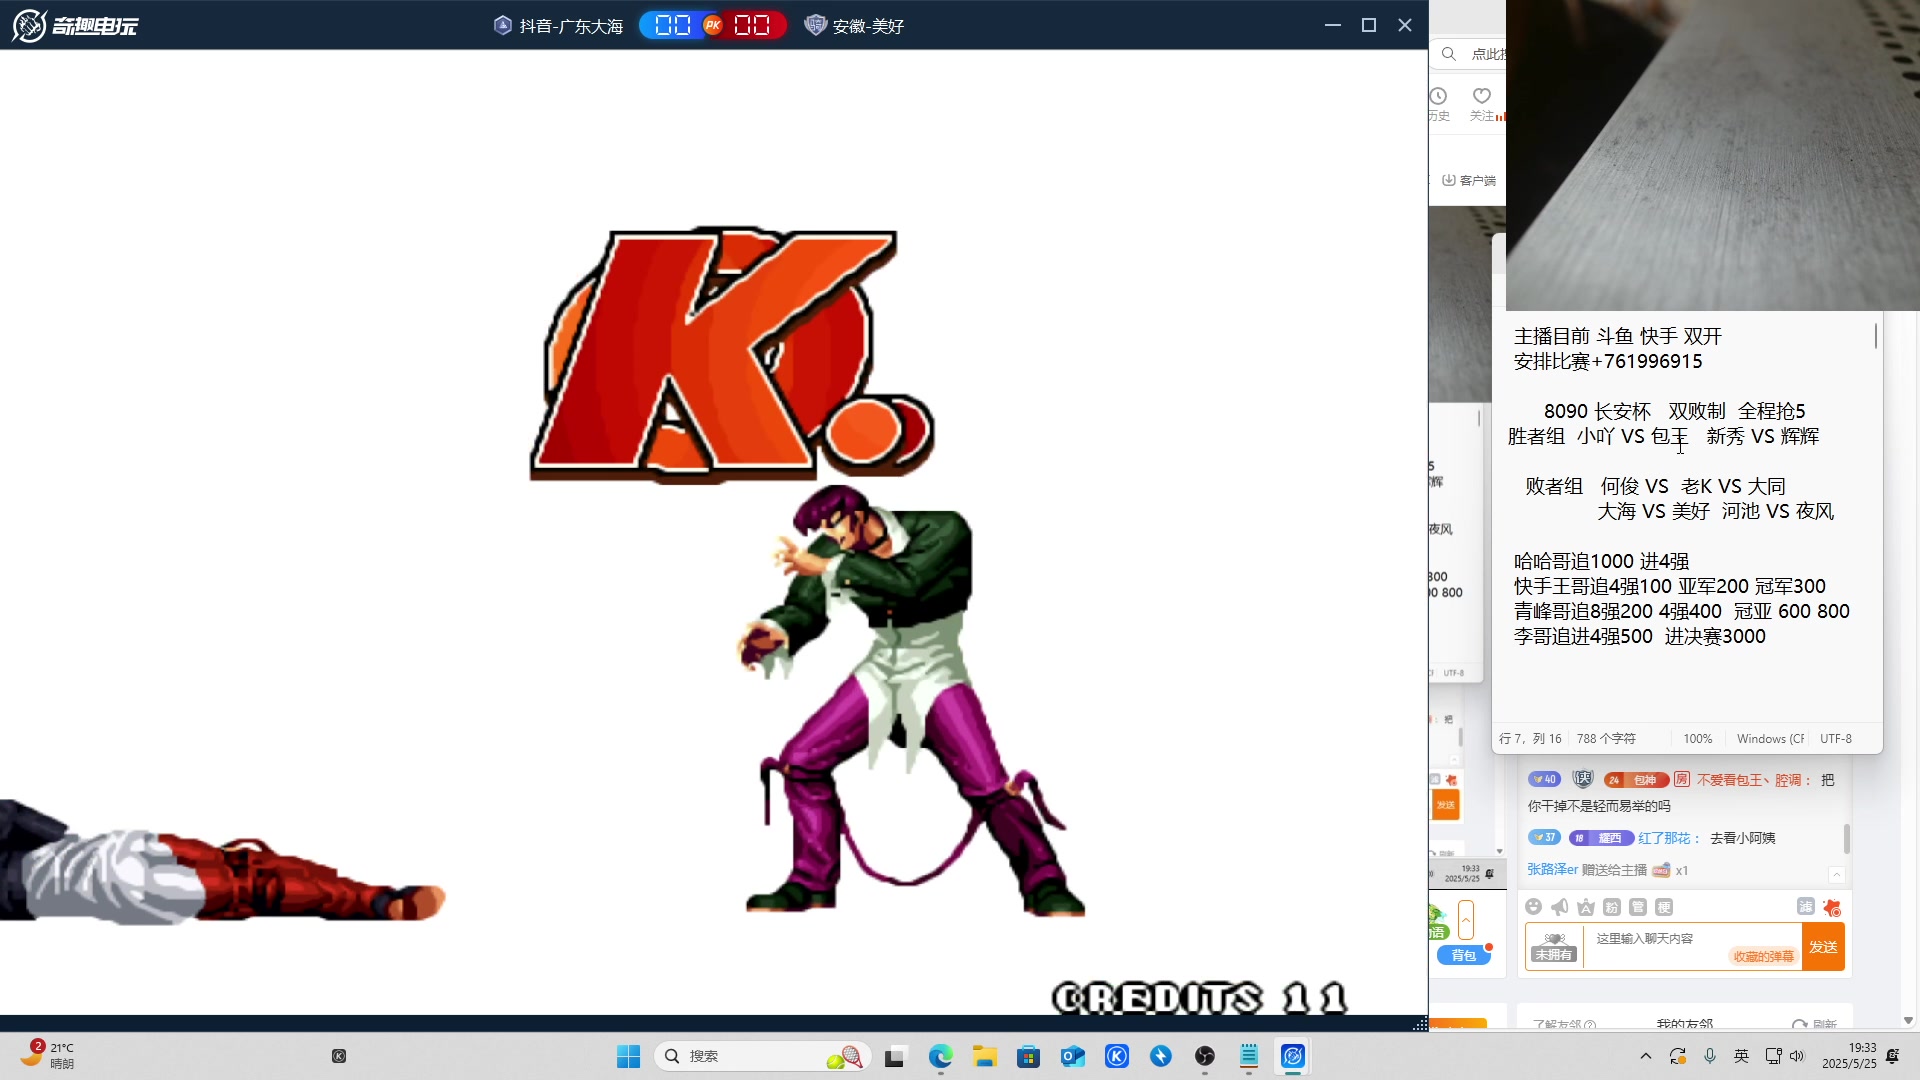The image size is (1920, 1080).
Task: Open the 关注 follow heart icon
Action: click(1483, 103)
